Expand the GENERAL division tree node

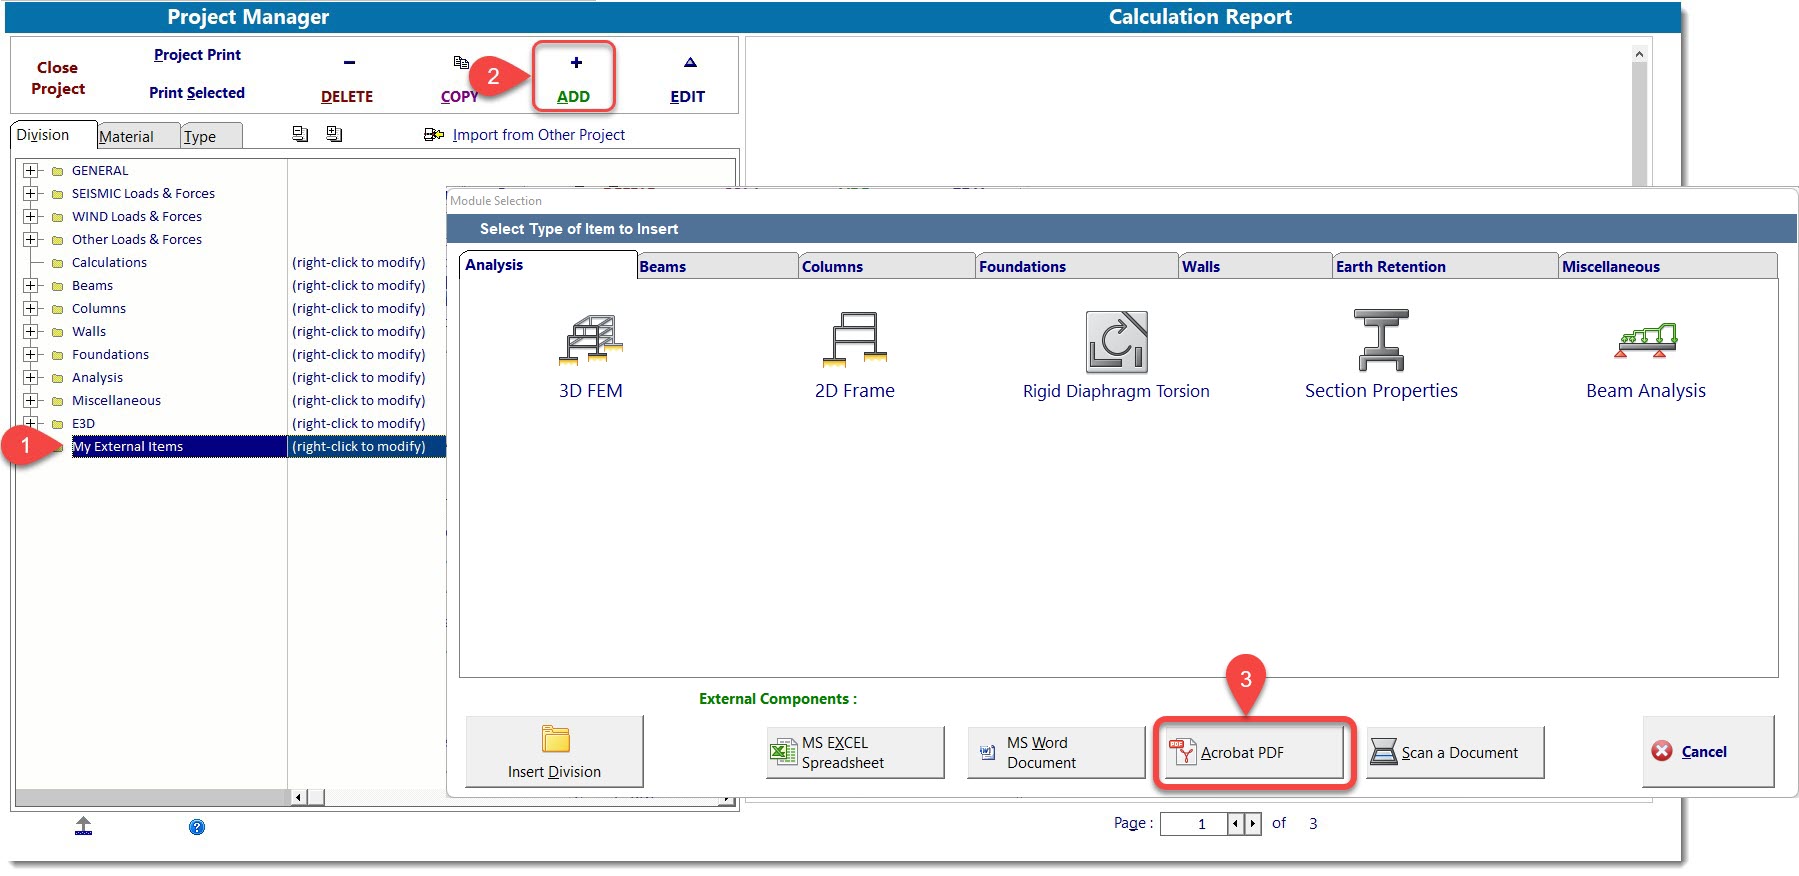pos(31,171)
